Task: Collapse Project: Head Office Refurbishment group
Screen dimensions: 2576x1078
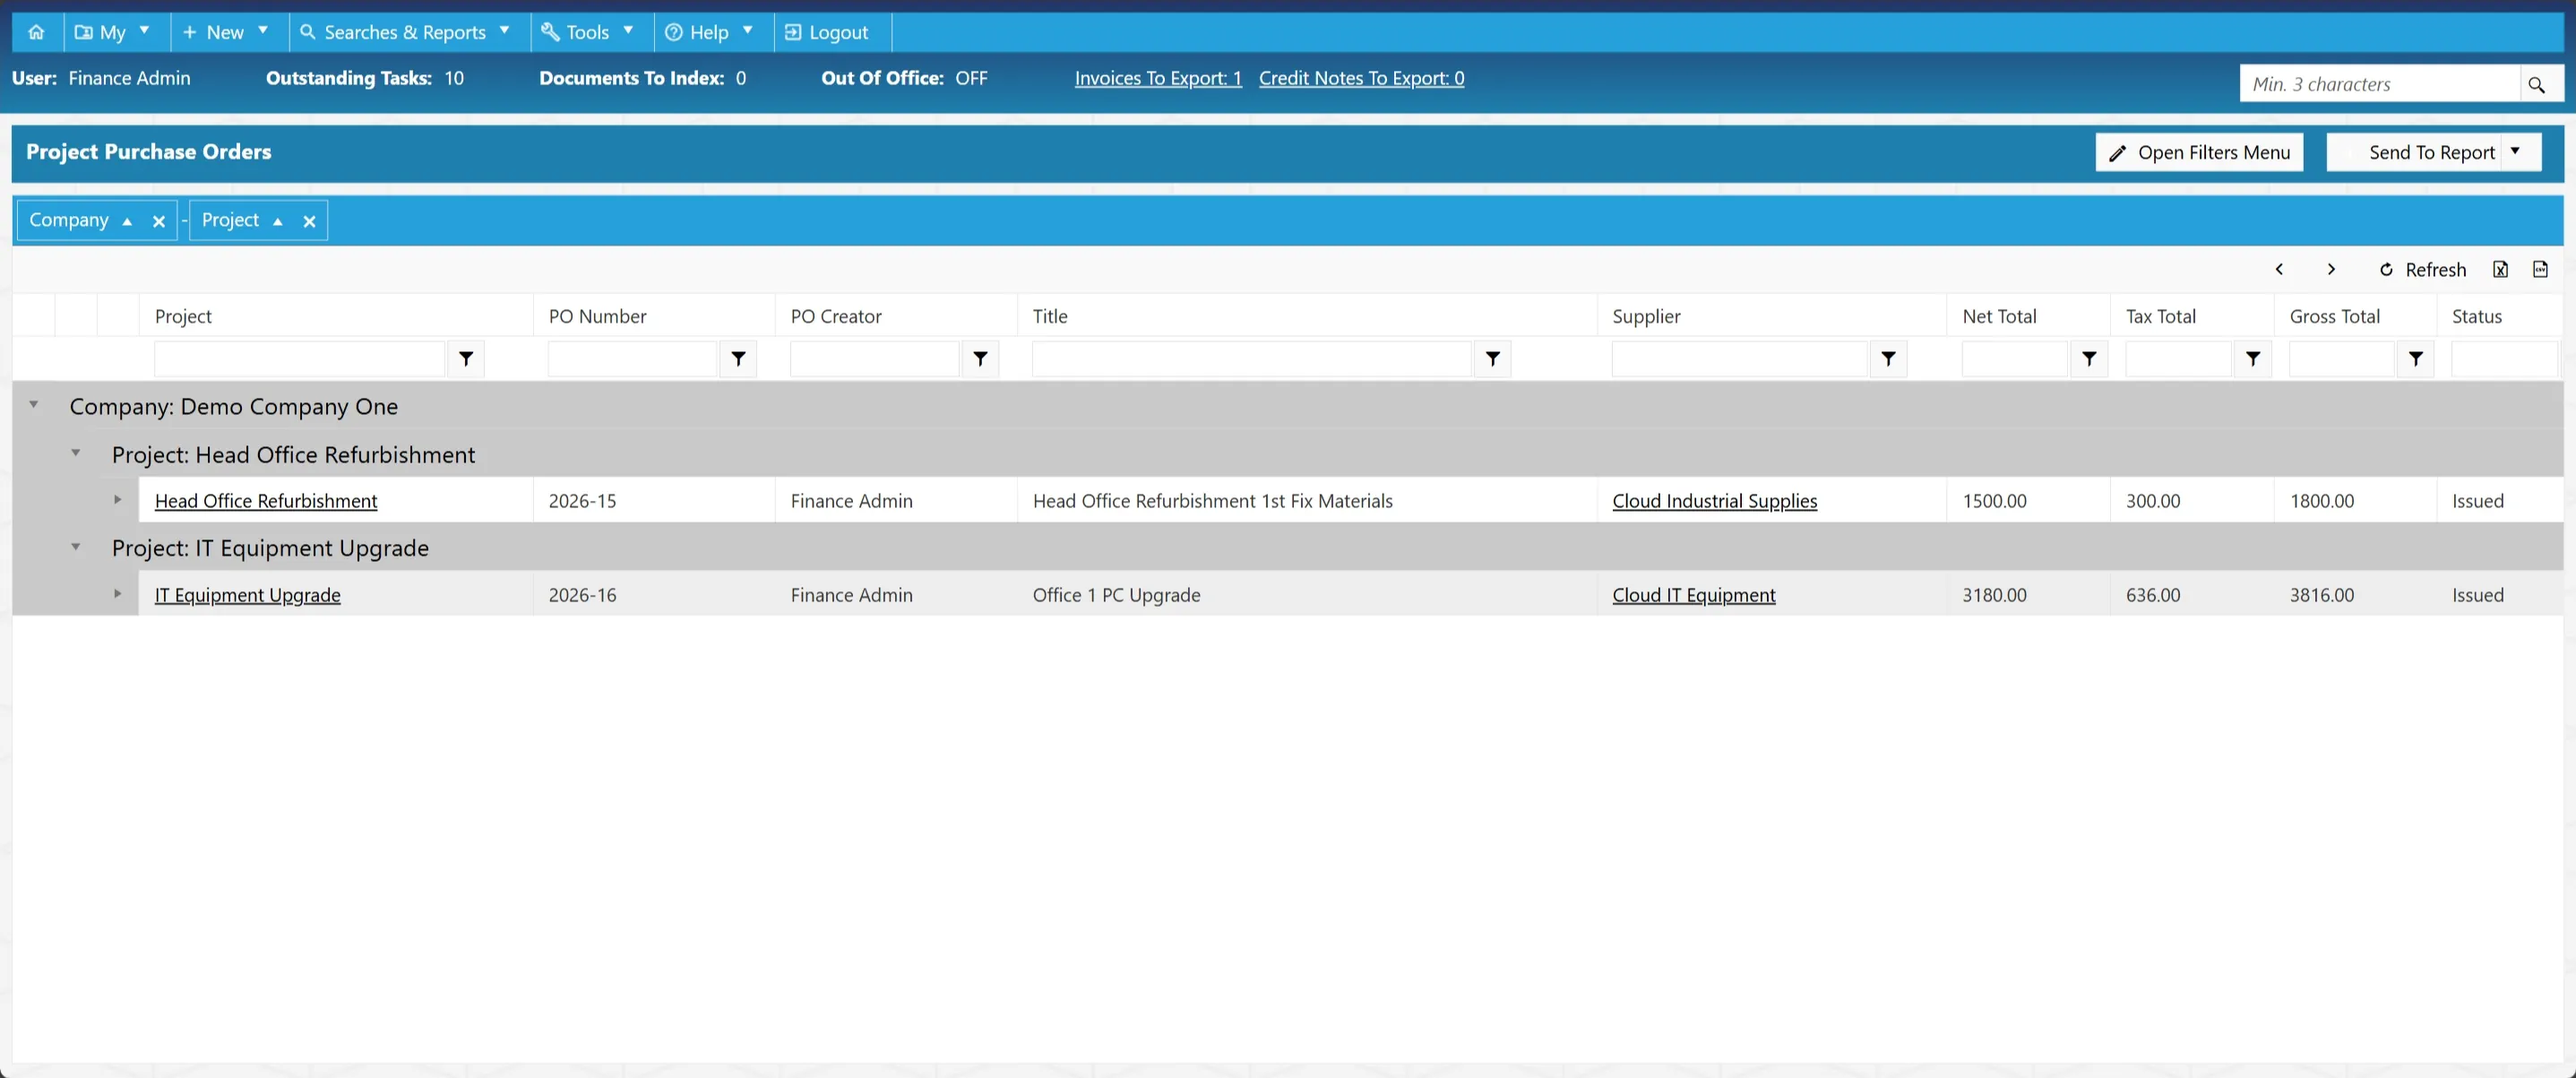Action: [x=75, y=453]
